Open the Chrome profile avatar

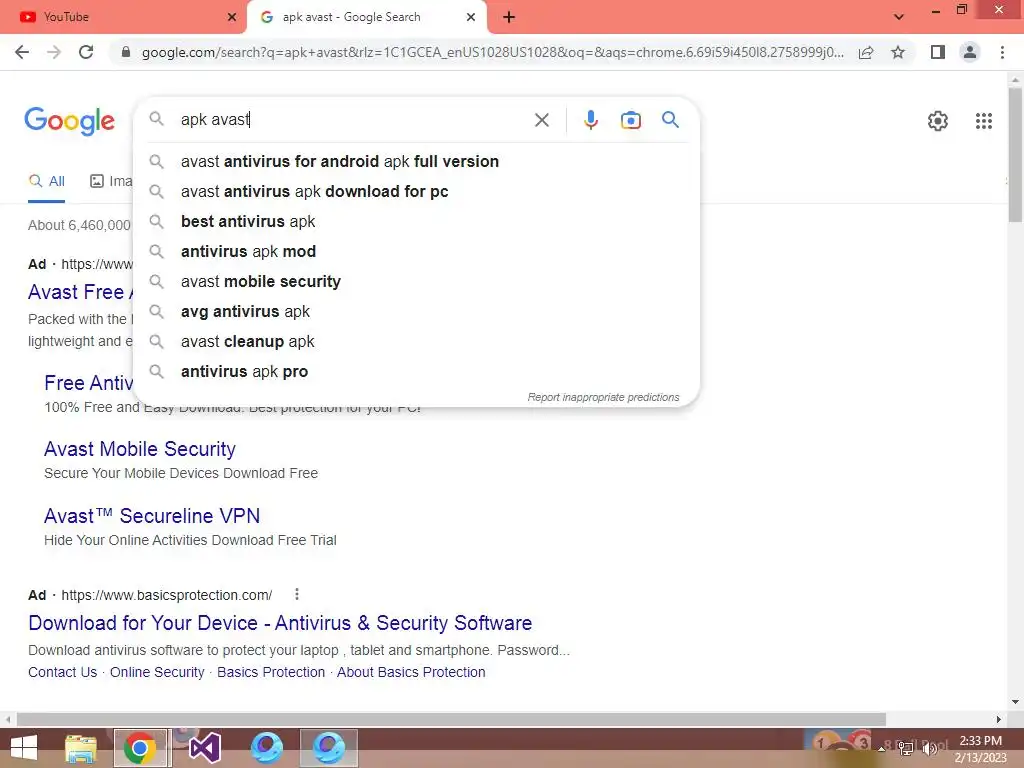click(x=970, y=52)
